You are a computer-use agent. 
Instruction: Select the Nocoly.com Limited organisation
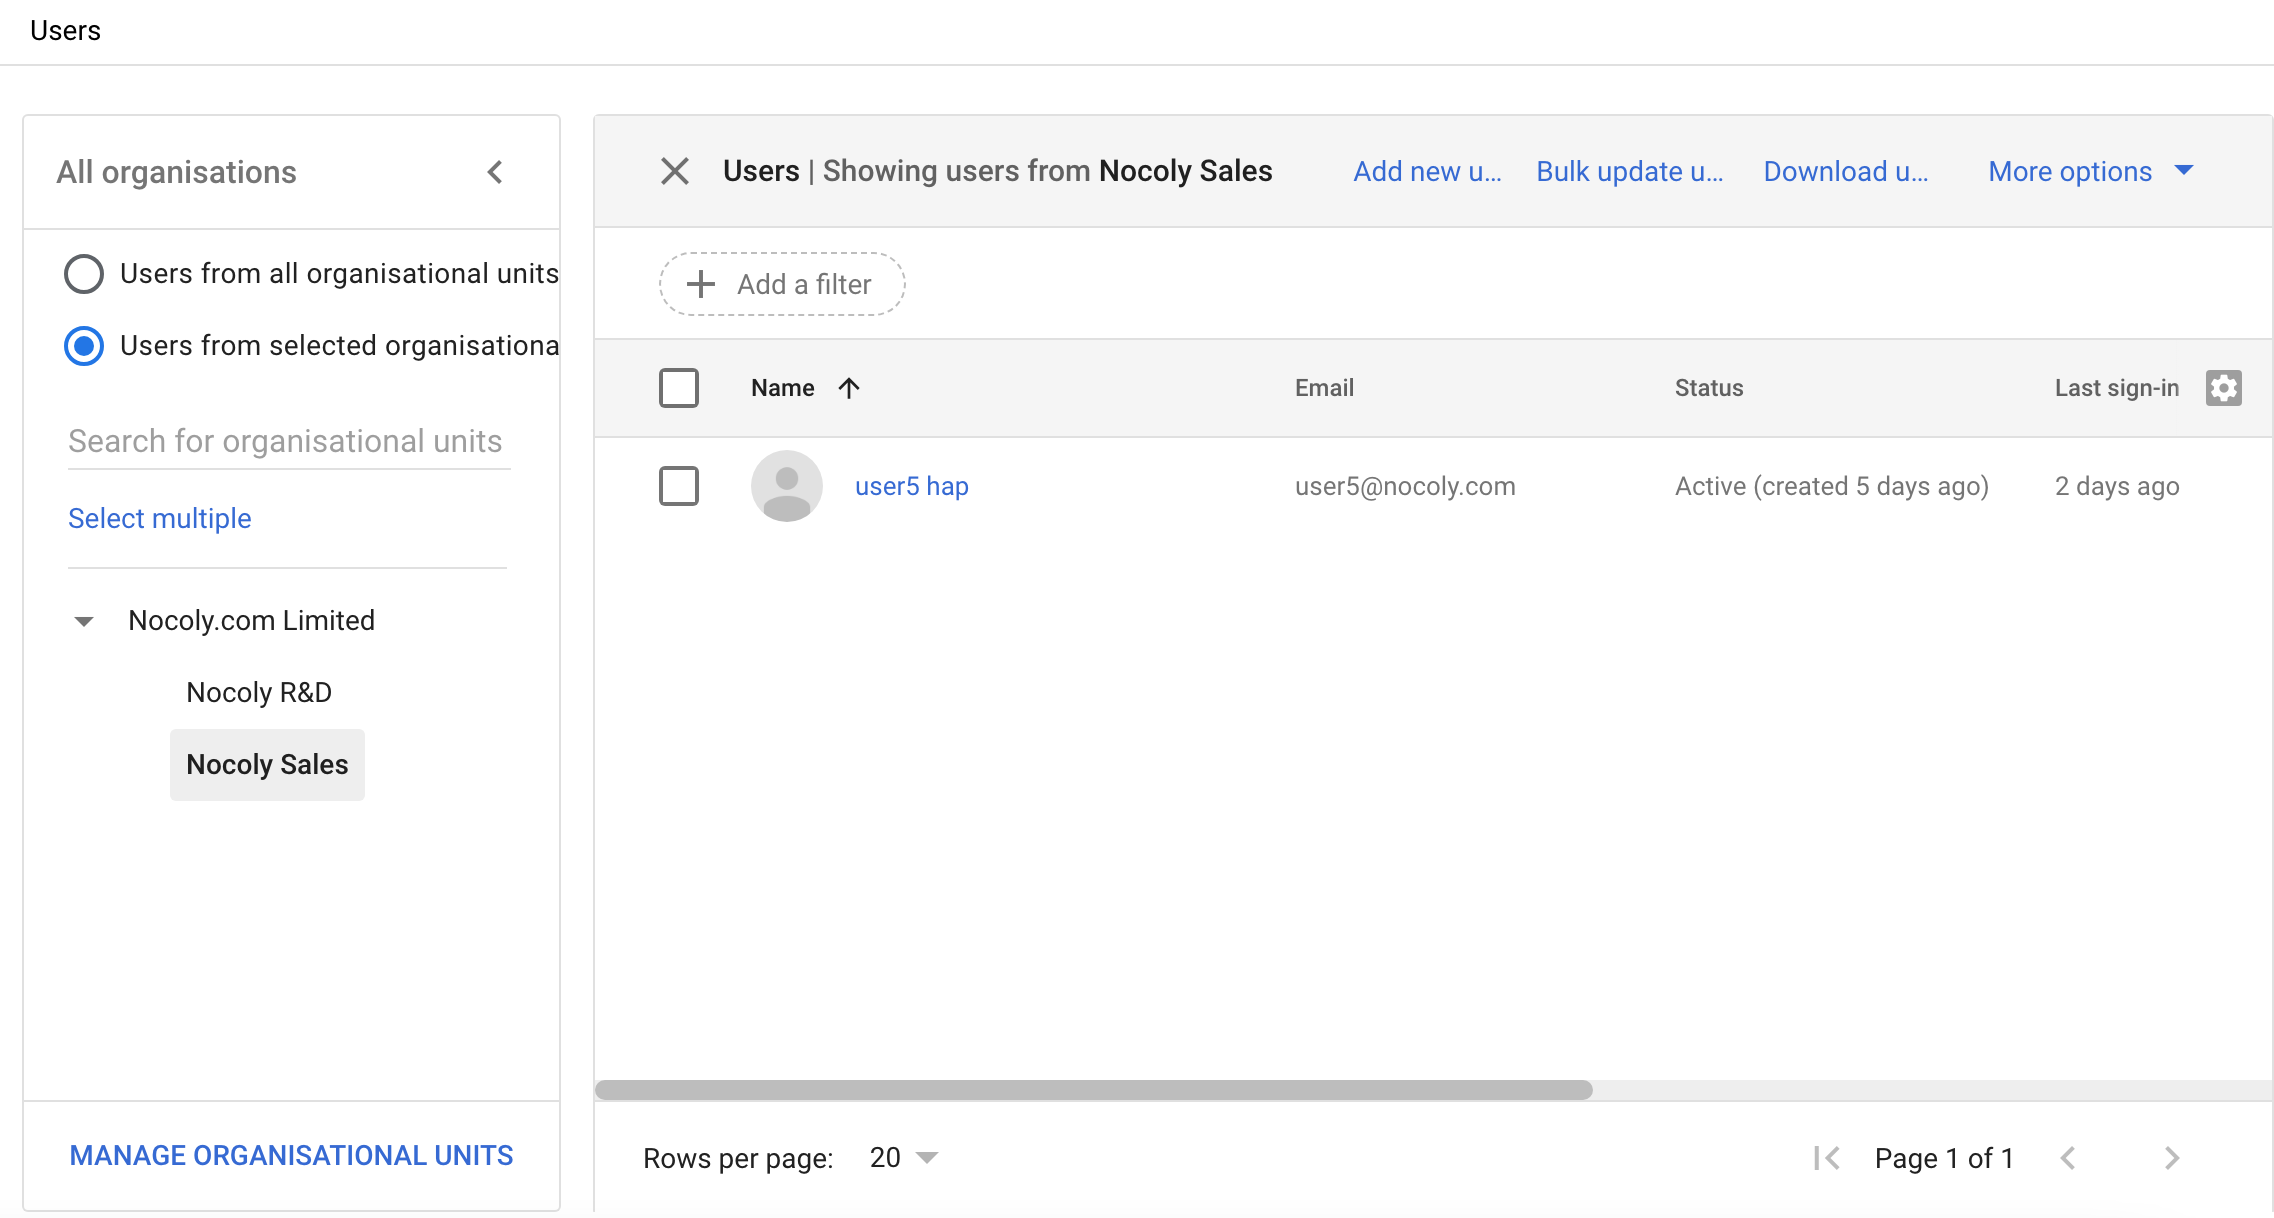pos(252,620)
